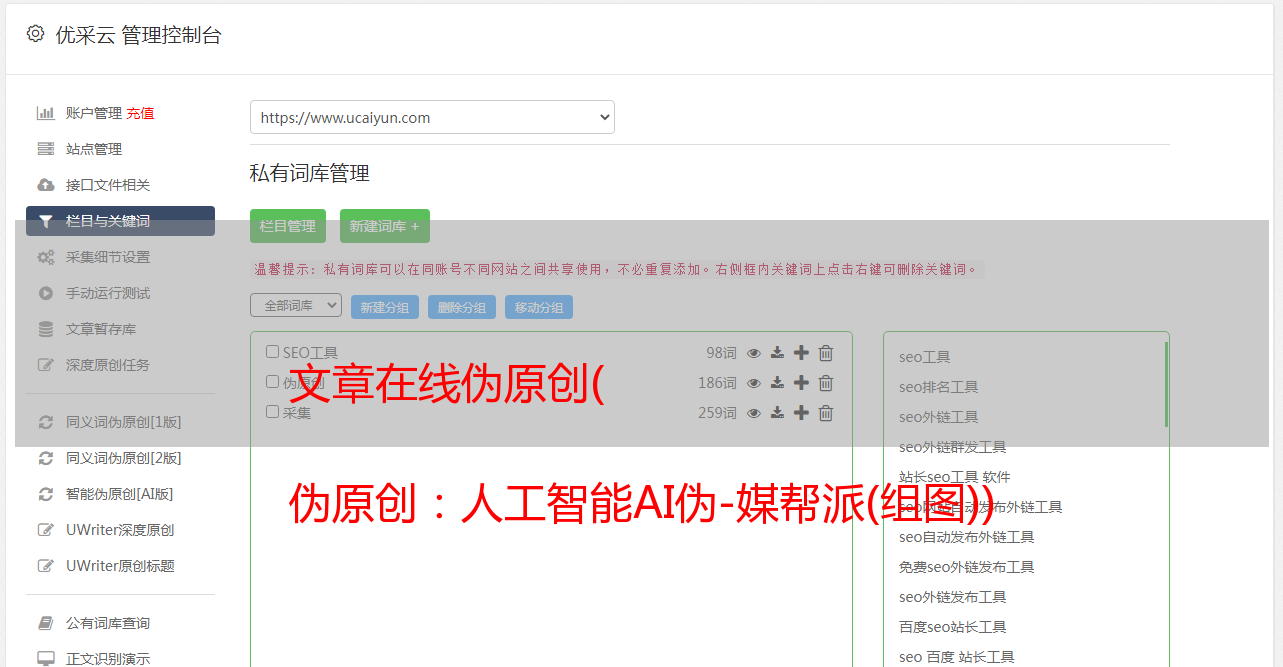Click the edit icon for UWriter深度原创

tap(46, 530)
